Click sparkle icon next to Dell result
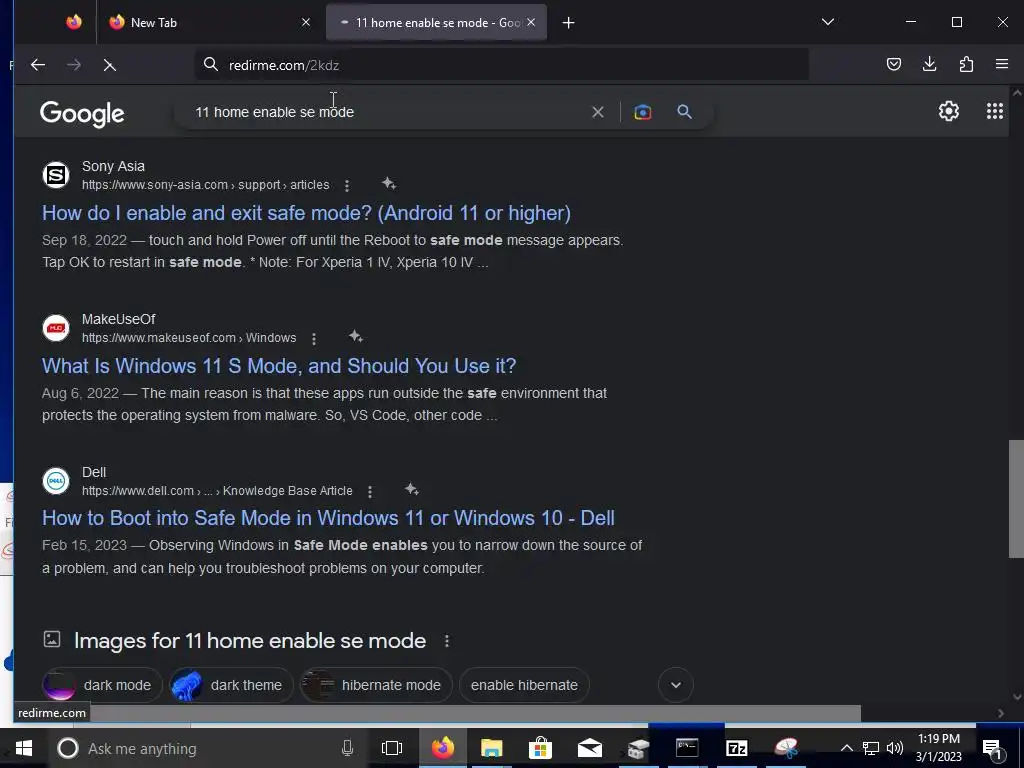The height and width of the screenshot is (768, 1024). click(x=411, y=489)
